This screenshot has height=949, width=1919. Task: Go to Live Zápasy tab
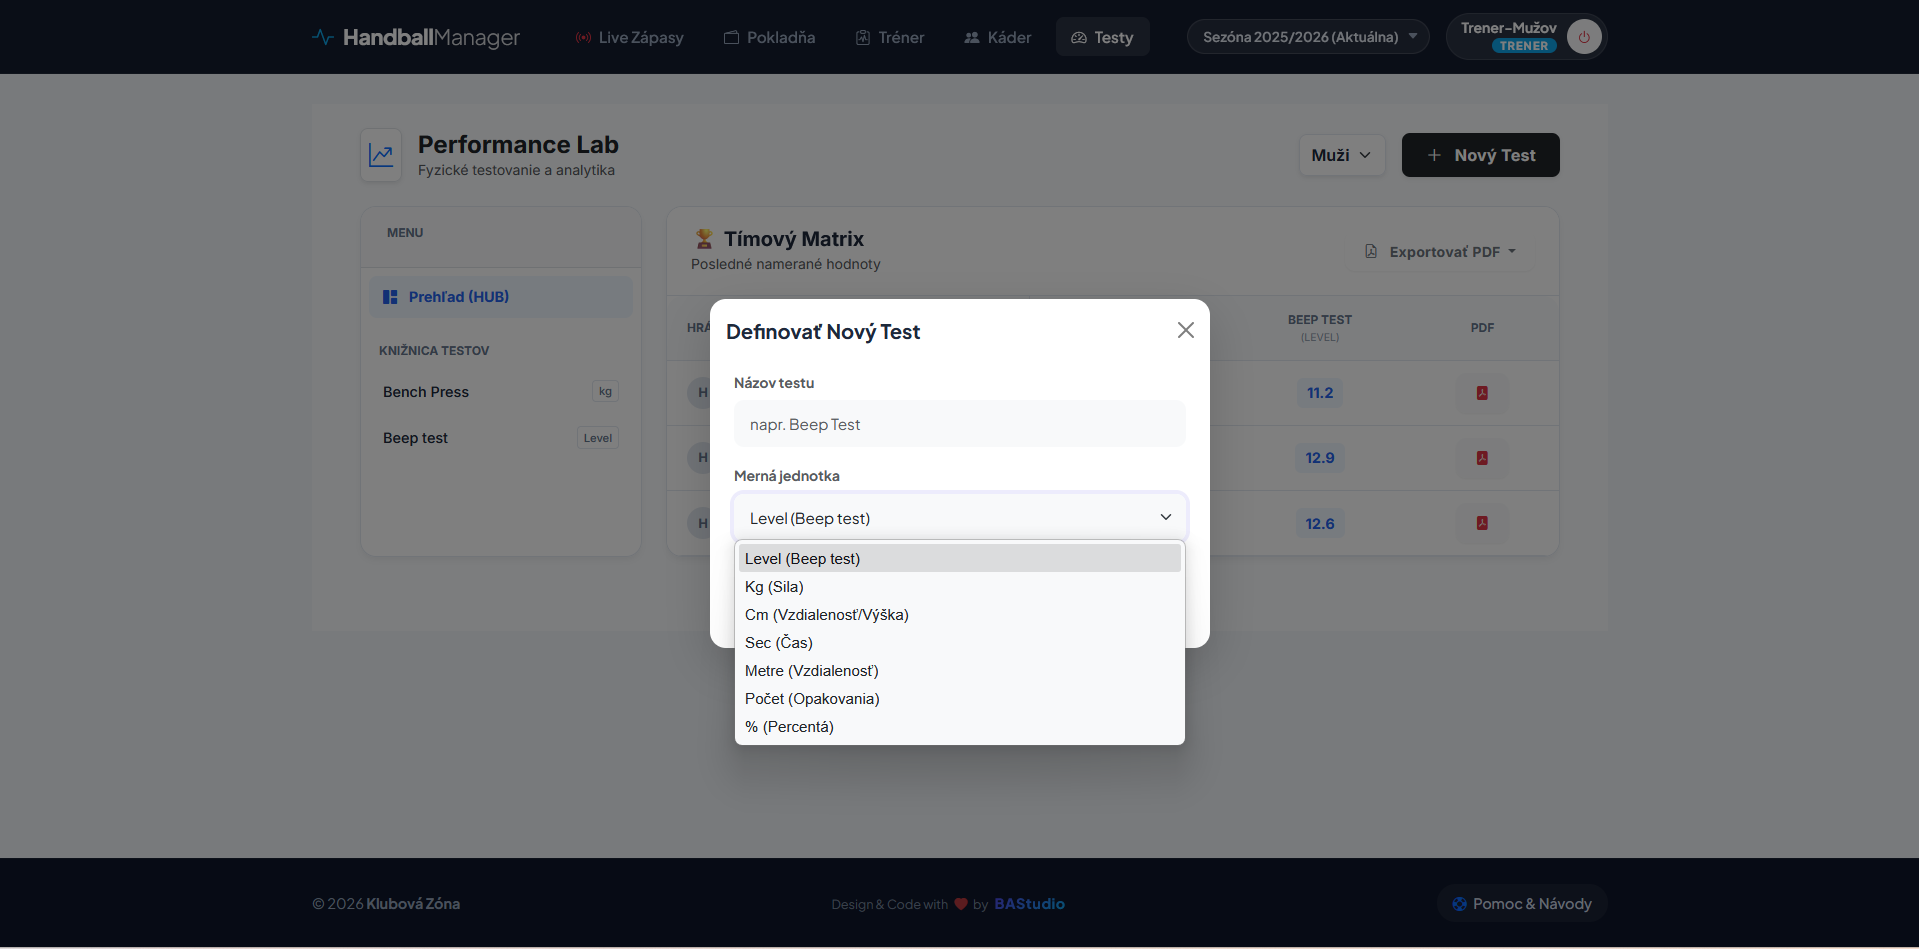tap(629, 37)
